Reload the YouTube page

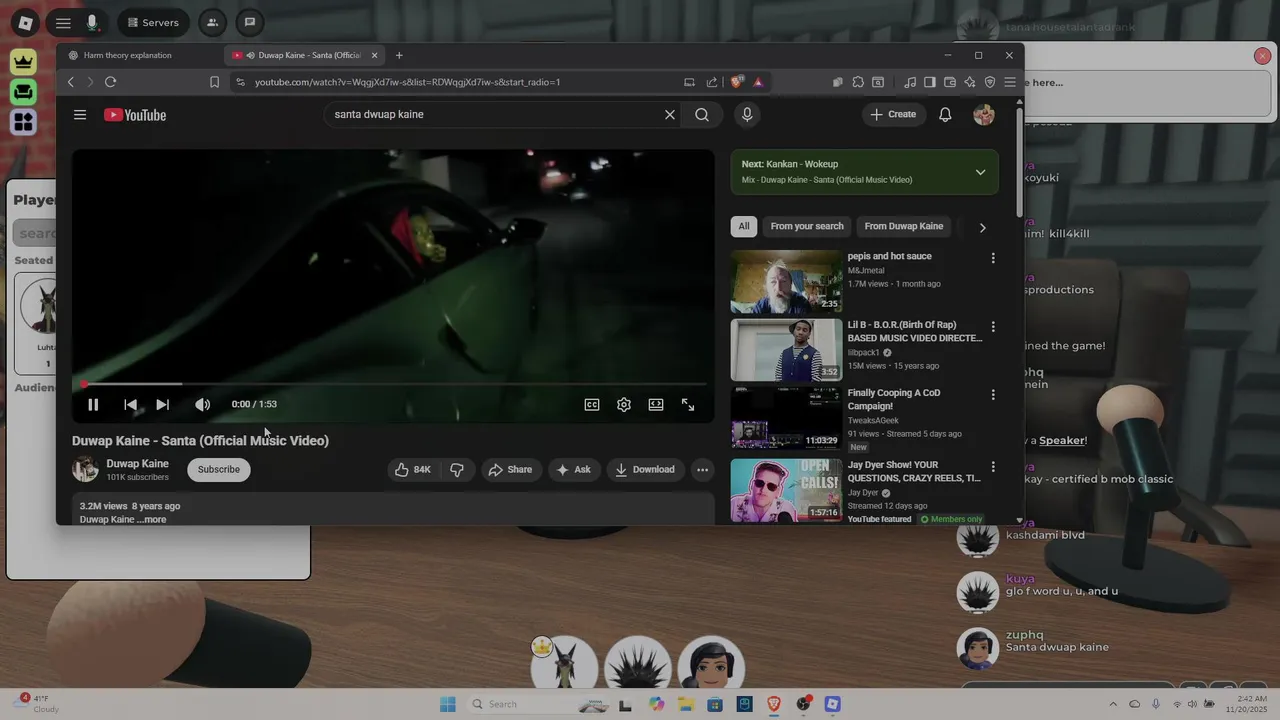[x=110, y=82]
